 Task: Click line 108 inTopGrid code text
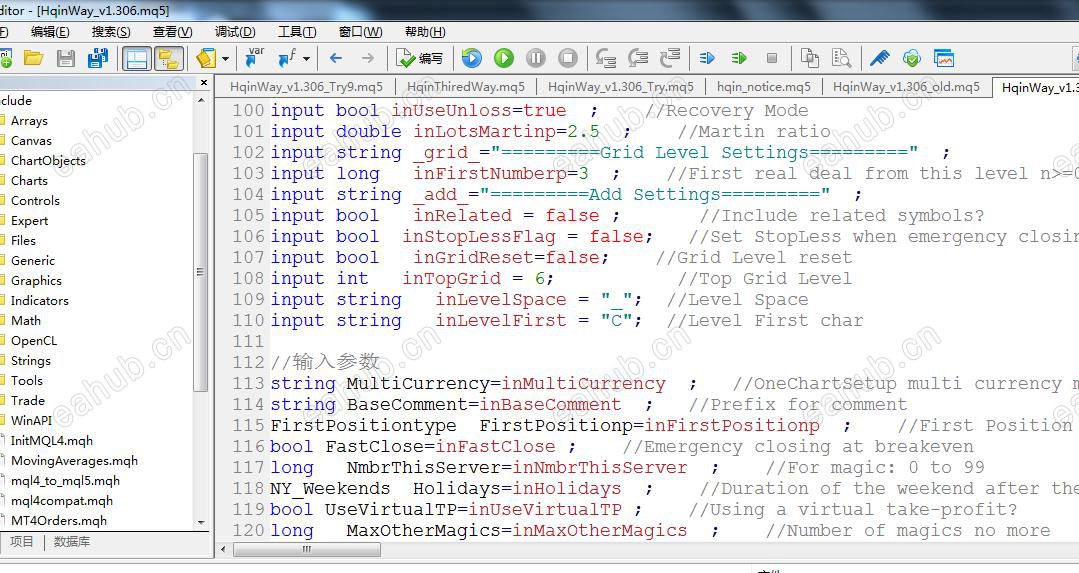(451, 278)
